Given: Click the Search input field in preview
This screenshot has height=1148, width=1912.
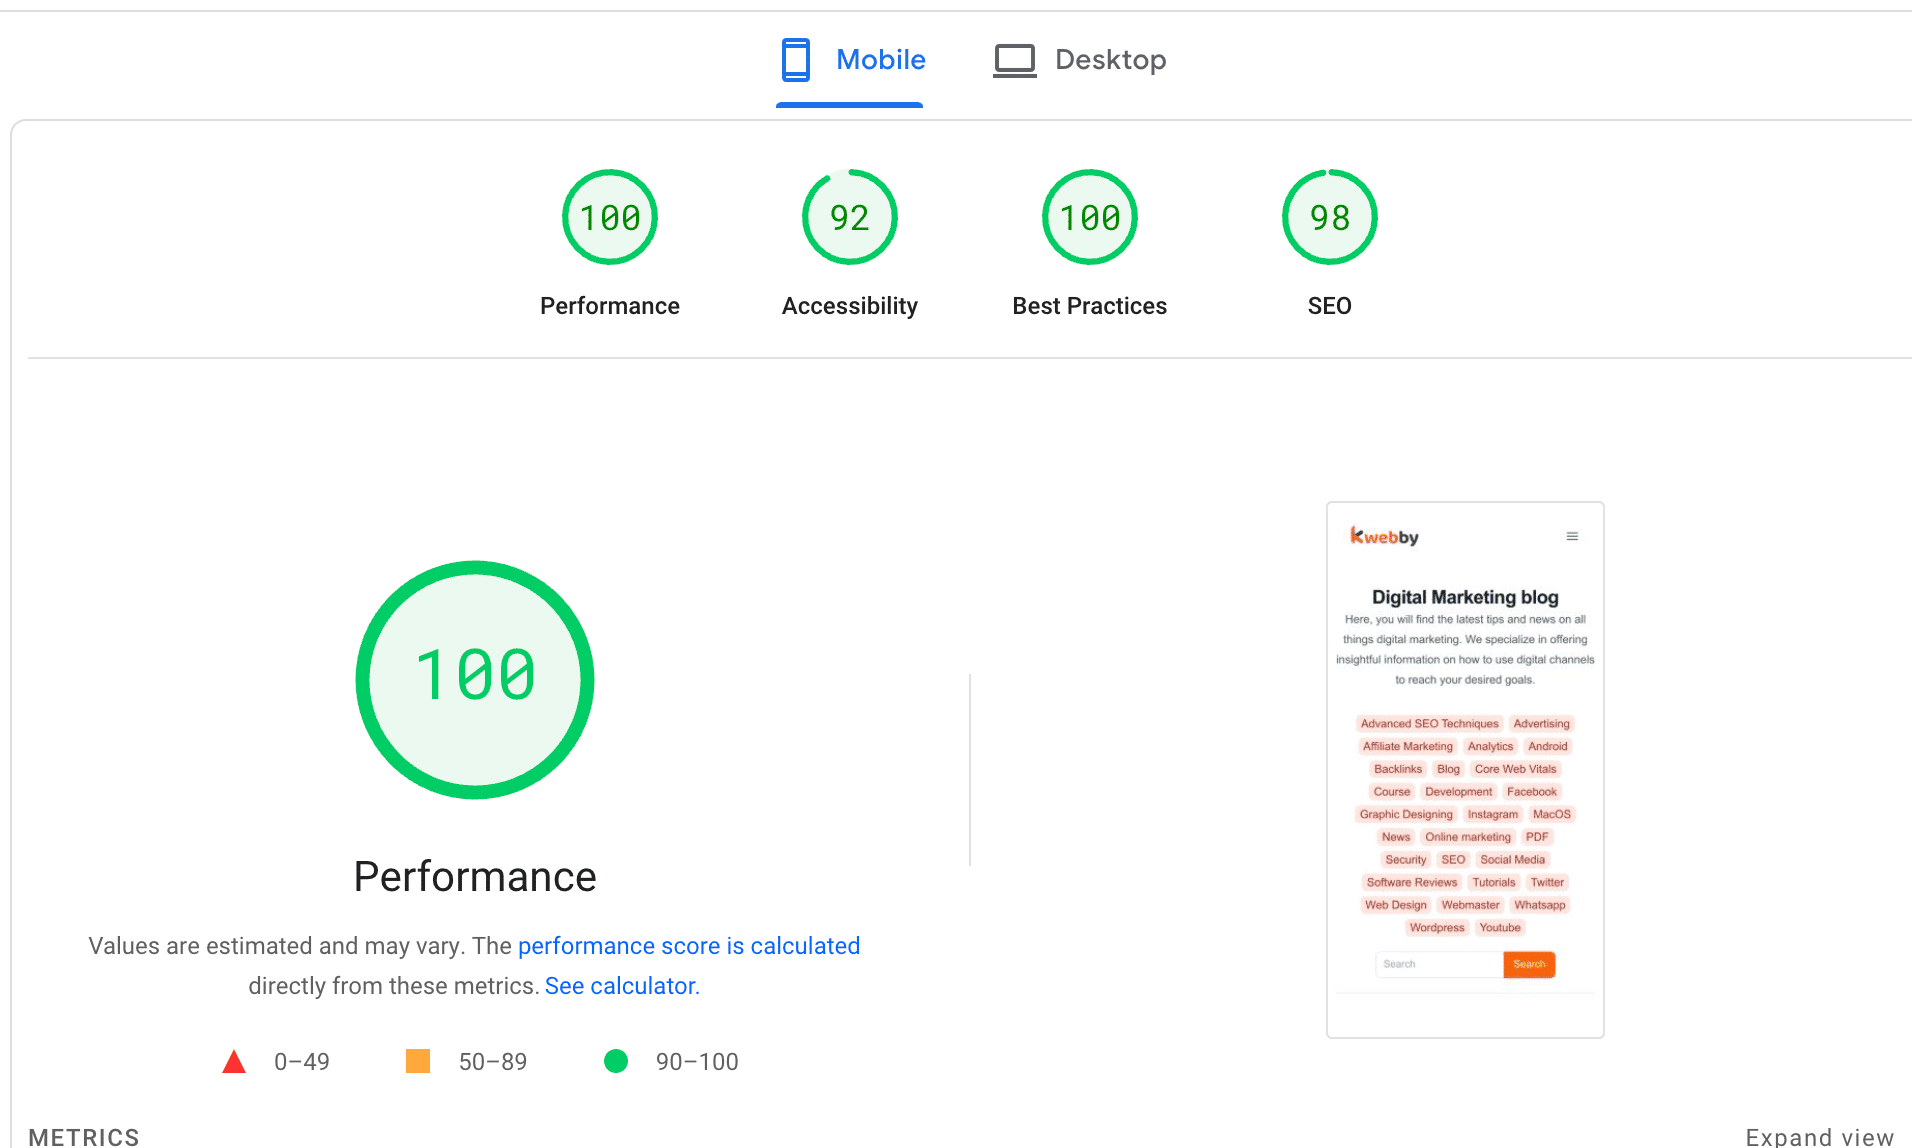Looking at the screenshot, I should point(1439,964).
